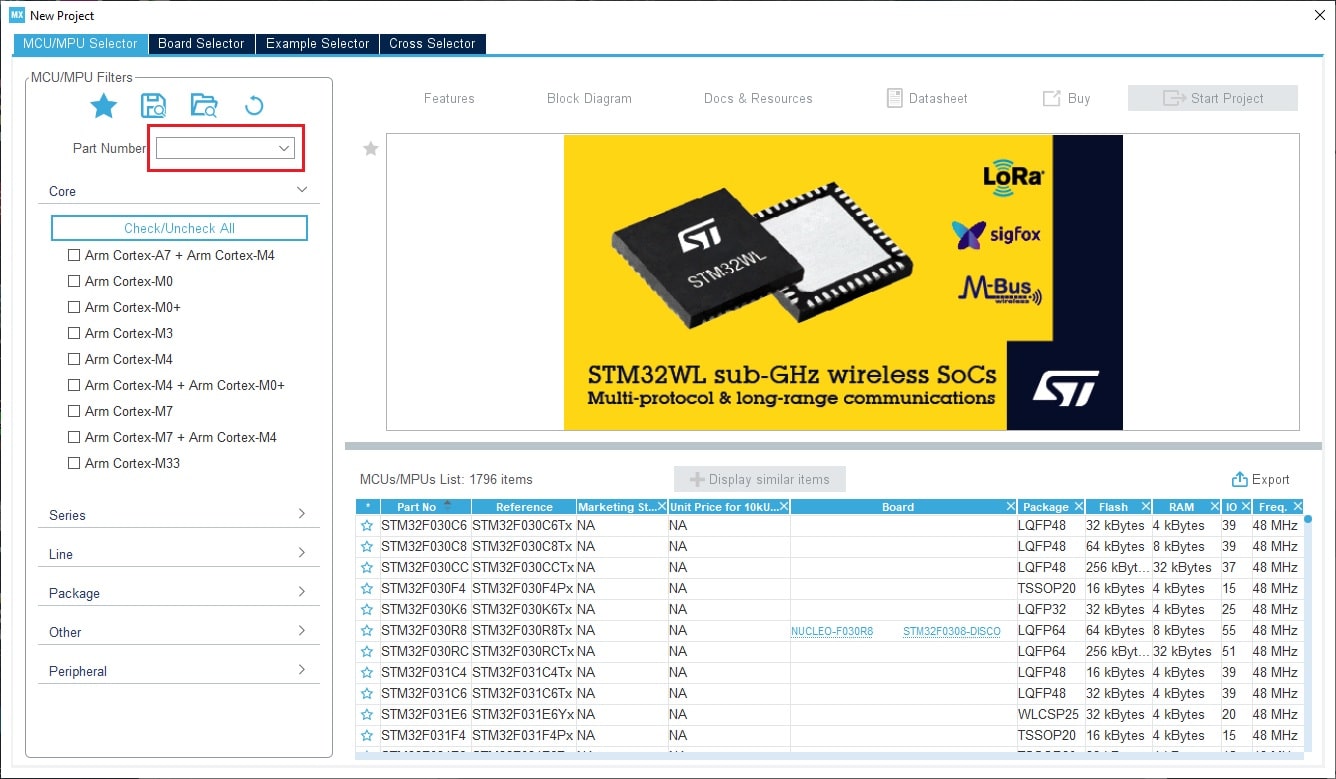Select the WLCSP25 package cell

click(x=1049, y=714)
